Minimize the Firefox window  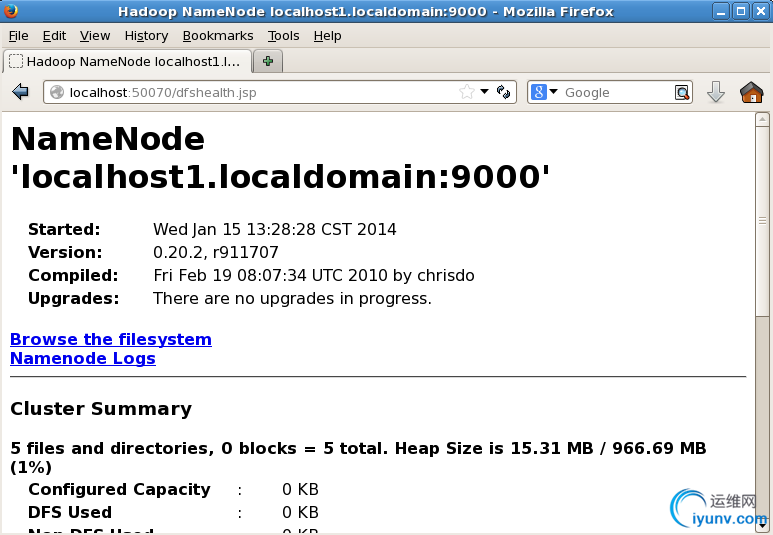click(721, 11)
